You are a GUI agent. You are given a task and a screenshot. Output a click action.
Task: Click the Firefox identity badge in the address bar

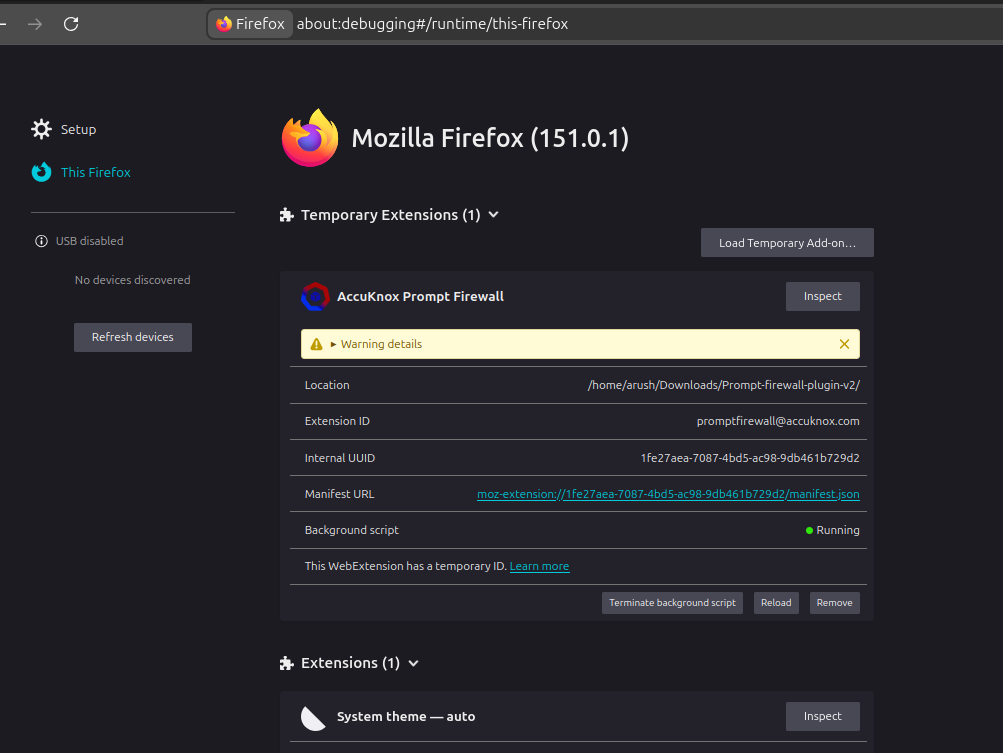coord(250,24)
